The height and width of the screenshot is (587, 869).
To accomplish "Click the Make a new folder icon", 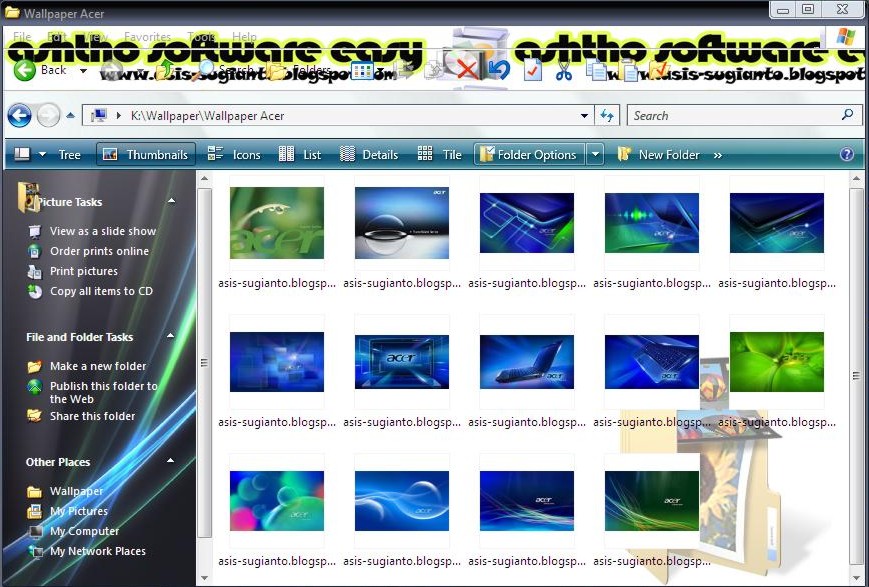I will coord(34,366).
